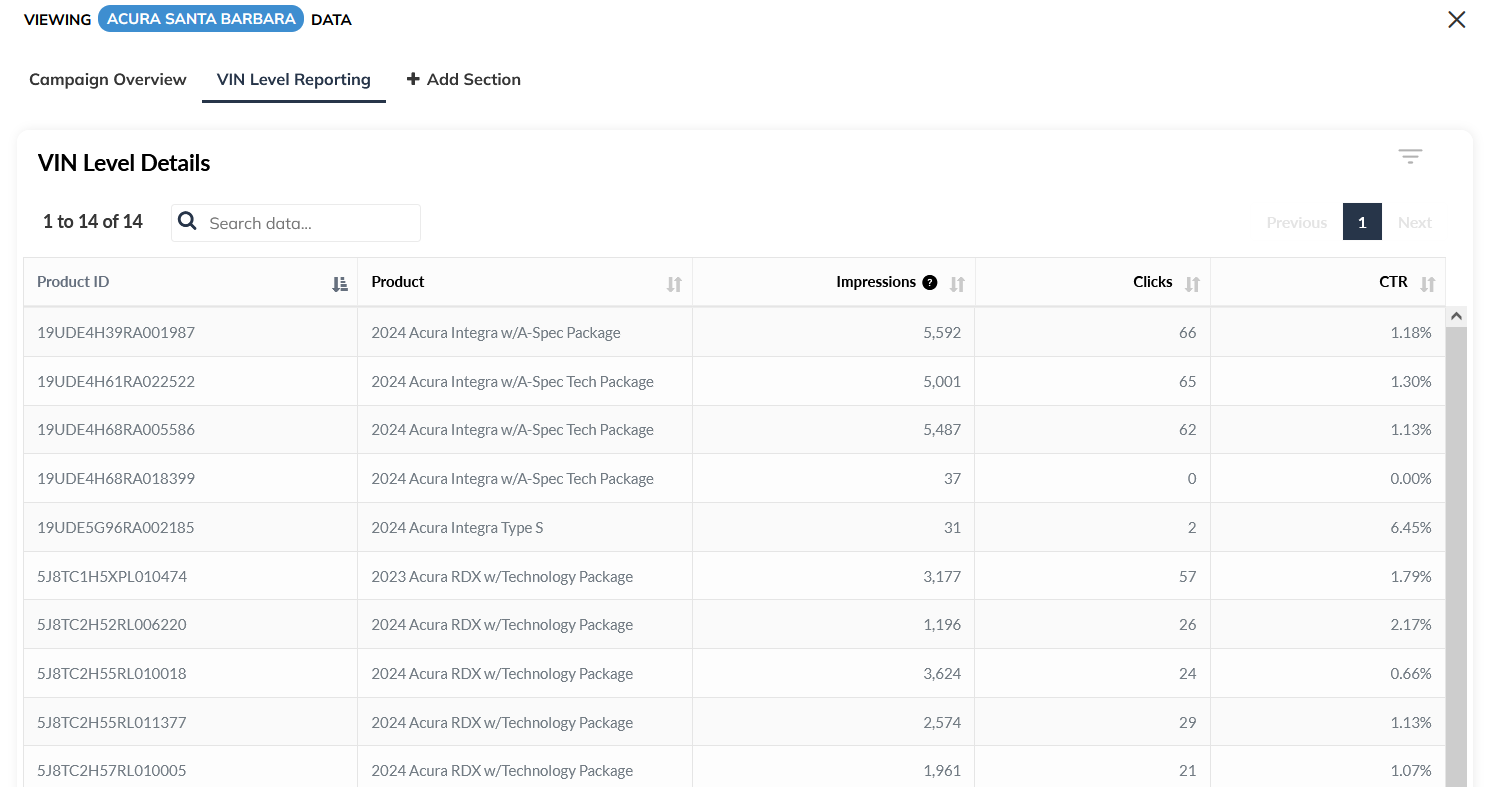Focus the Search data input field
The image size is (1497, 787).
pos(310,223)
